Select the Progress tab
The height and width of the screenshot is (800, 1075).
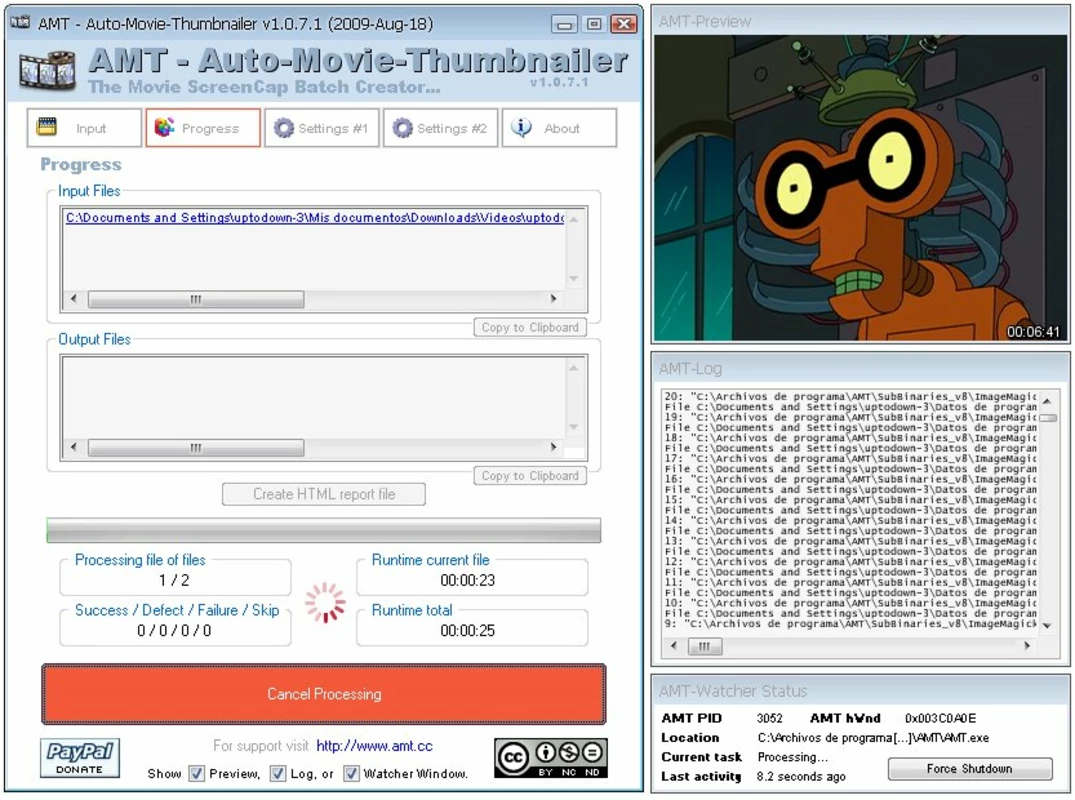tap(203, 128)
